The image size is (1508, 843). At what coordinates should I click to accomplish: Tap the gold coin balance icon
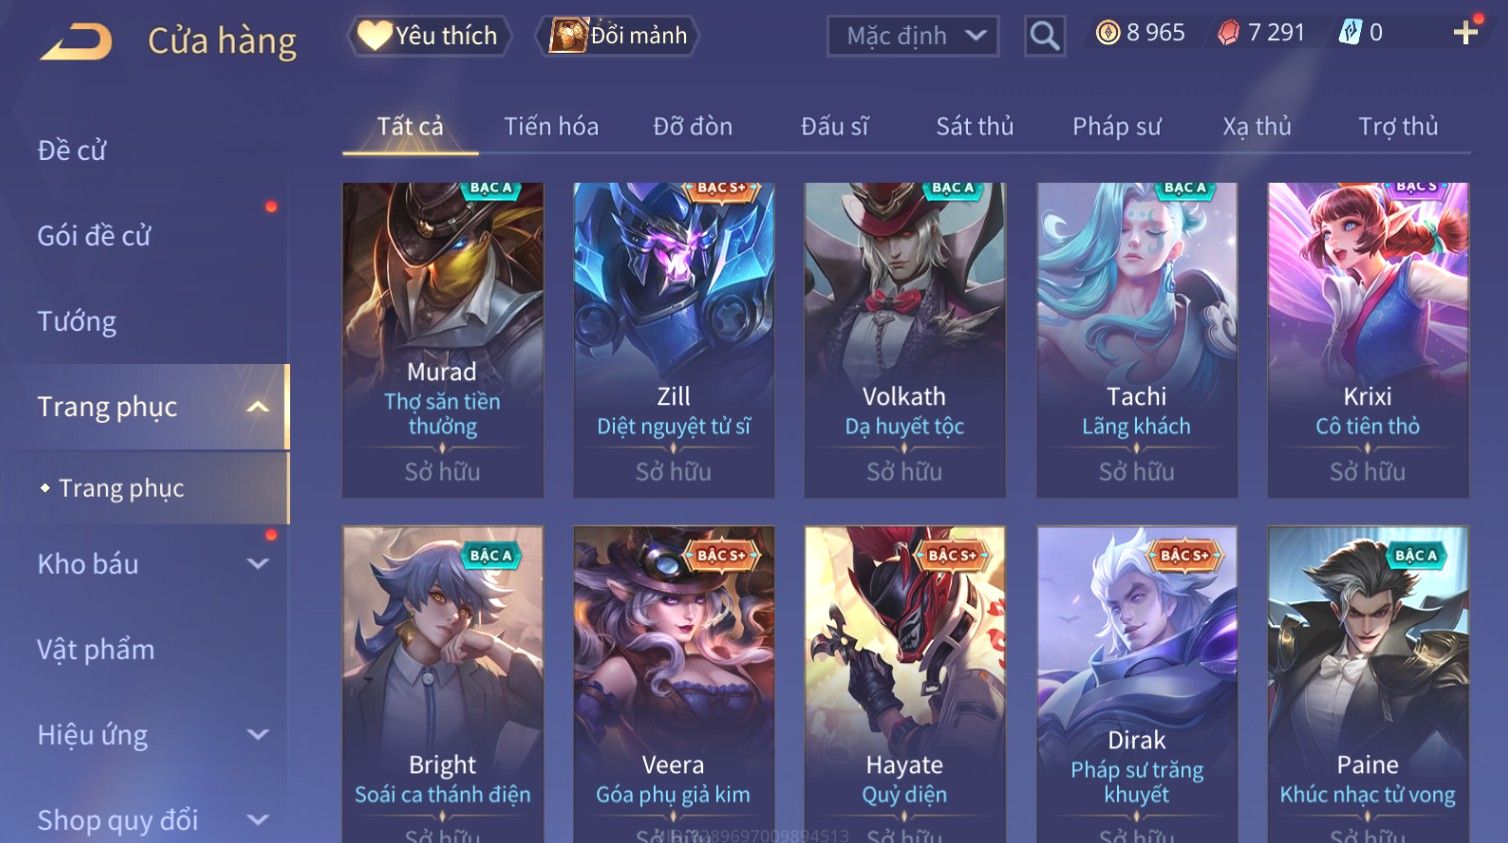pos(1107,33)
